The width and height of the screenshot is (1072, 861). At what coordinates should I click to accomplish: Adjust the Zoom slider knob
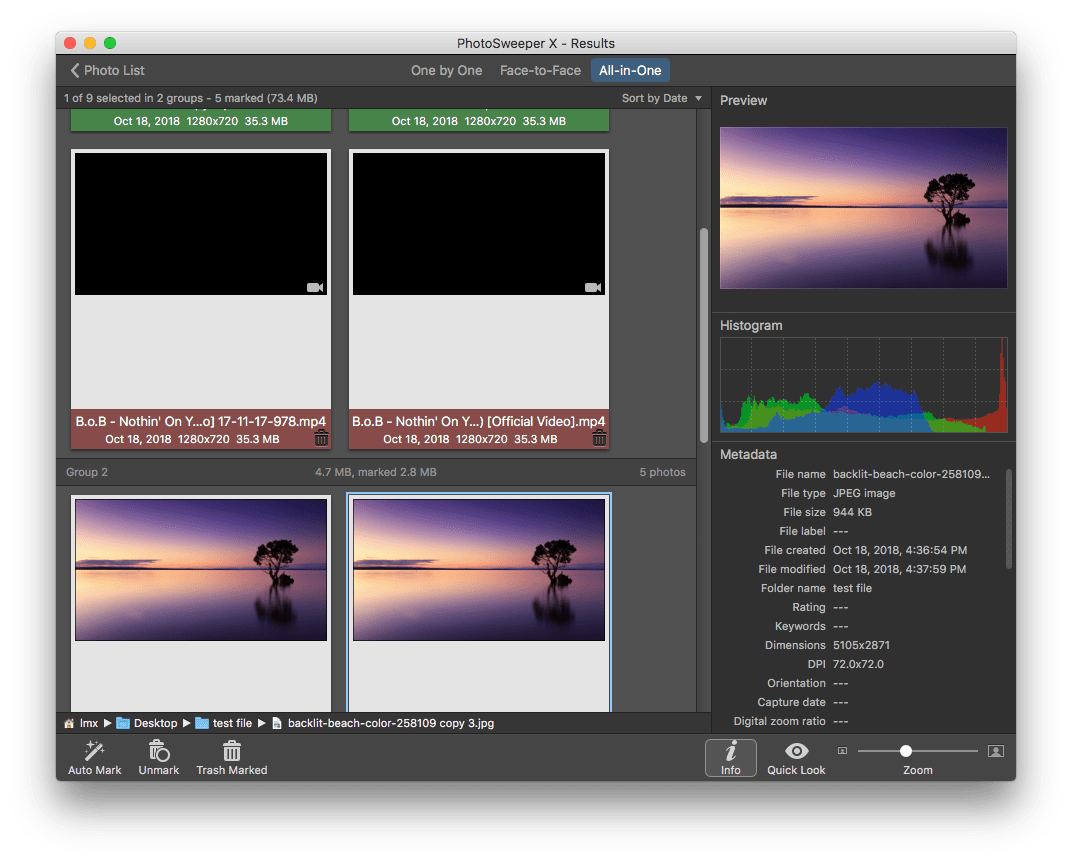(x=905, y=751)
